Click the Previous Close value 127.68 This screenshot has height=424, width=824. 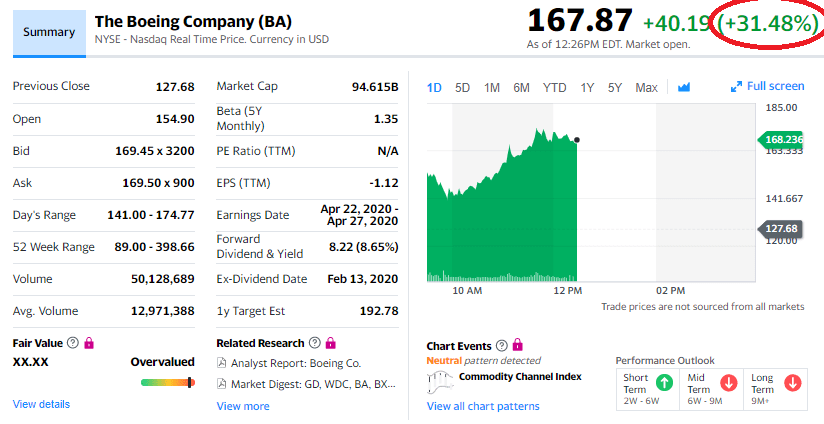175,87
